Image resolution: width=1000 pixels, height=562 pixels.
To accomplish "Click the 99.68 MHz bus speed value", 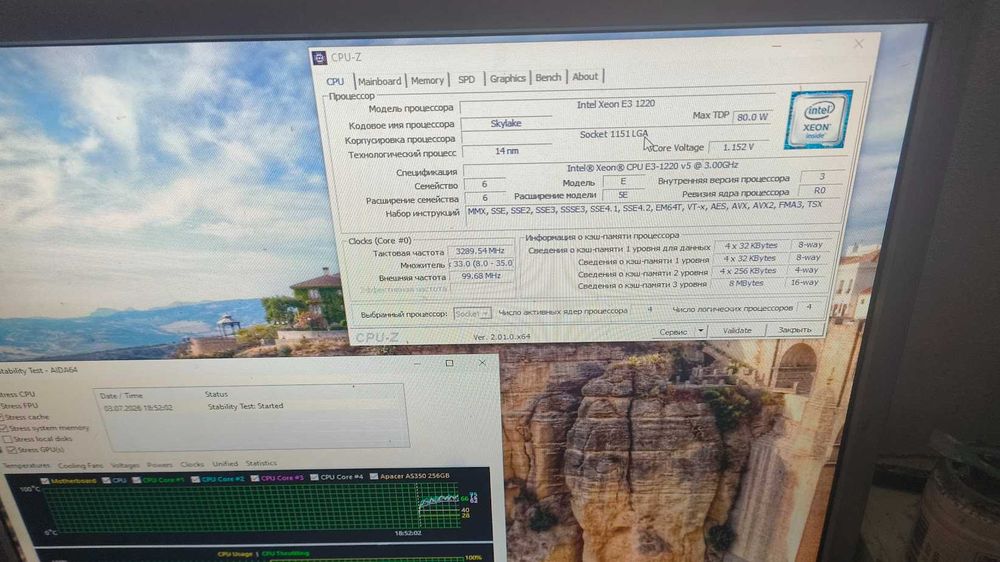I will tap(482, 276).
